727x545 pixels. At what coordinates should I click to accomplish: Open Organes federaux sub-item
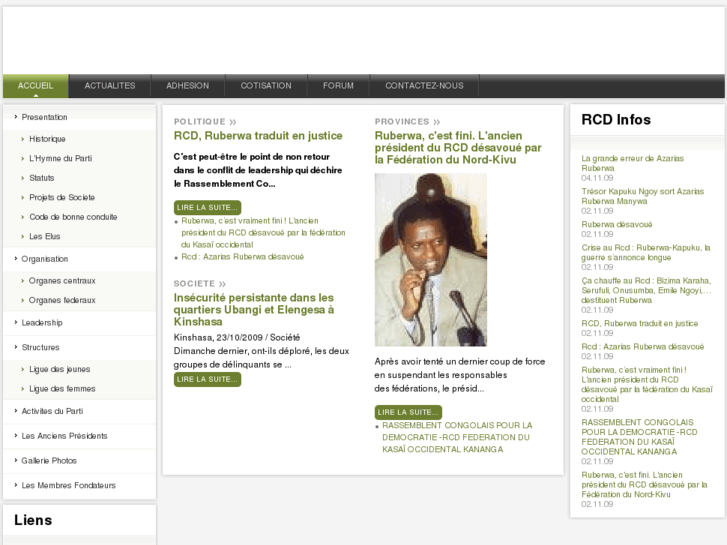[x=62, y=300]
